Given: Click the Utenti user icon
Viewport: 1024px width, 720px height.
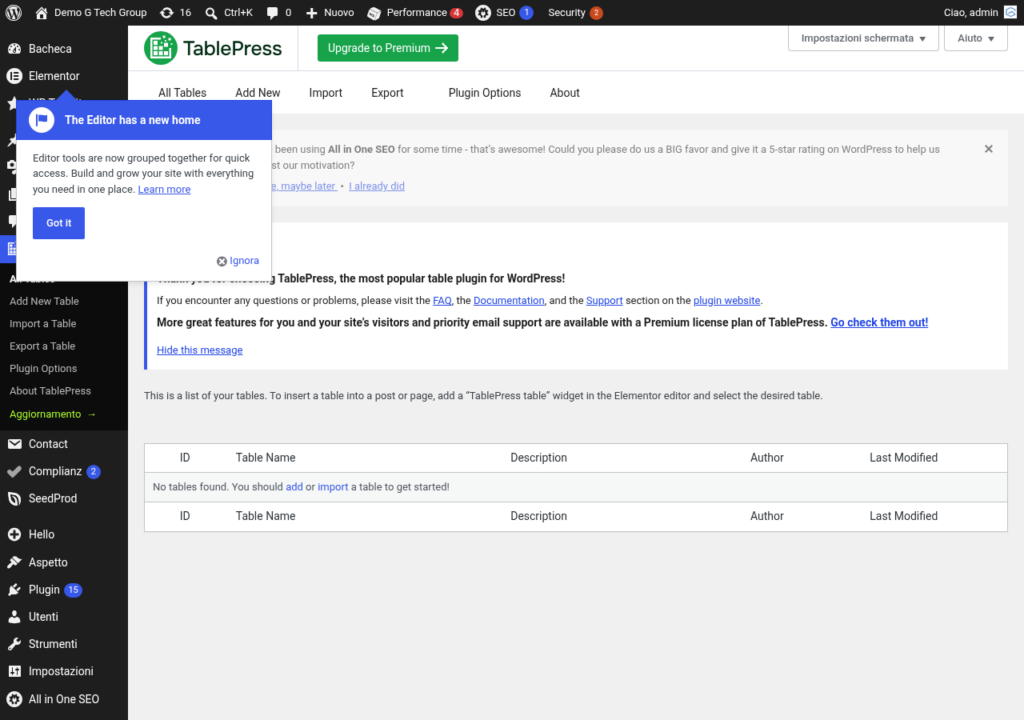Looking at the screenshot, I should click(14, 617).
